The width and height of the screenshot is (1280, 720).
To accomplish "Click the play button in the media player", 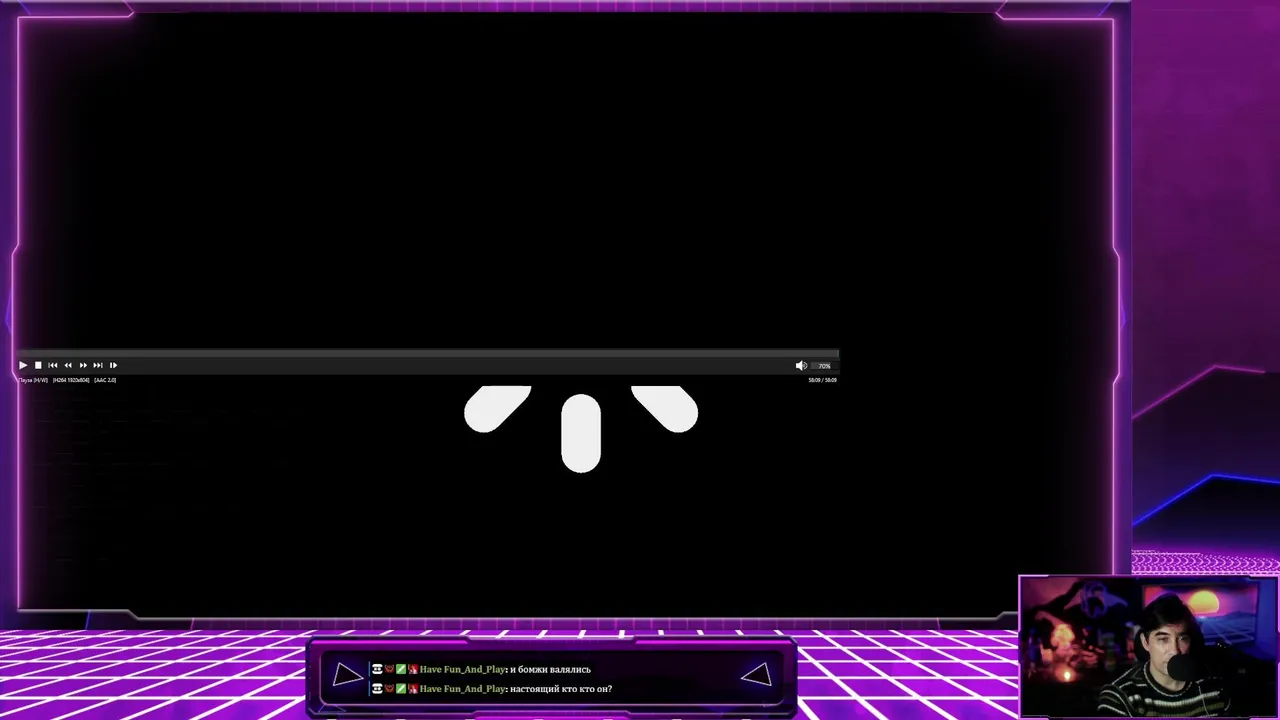I will click(23, 365).
